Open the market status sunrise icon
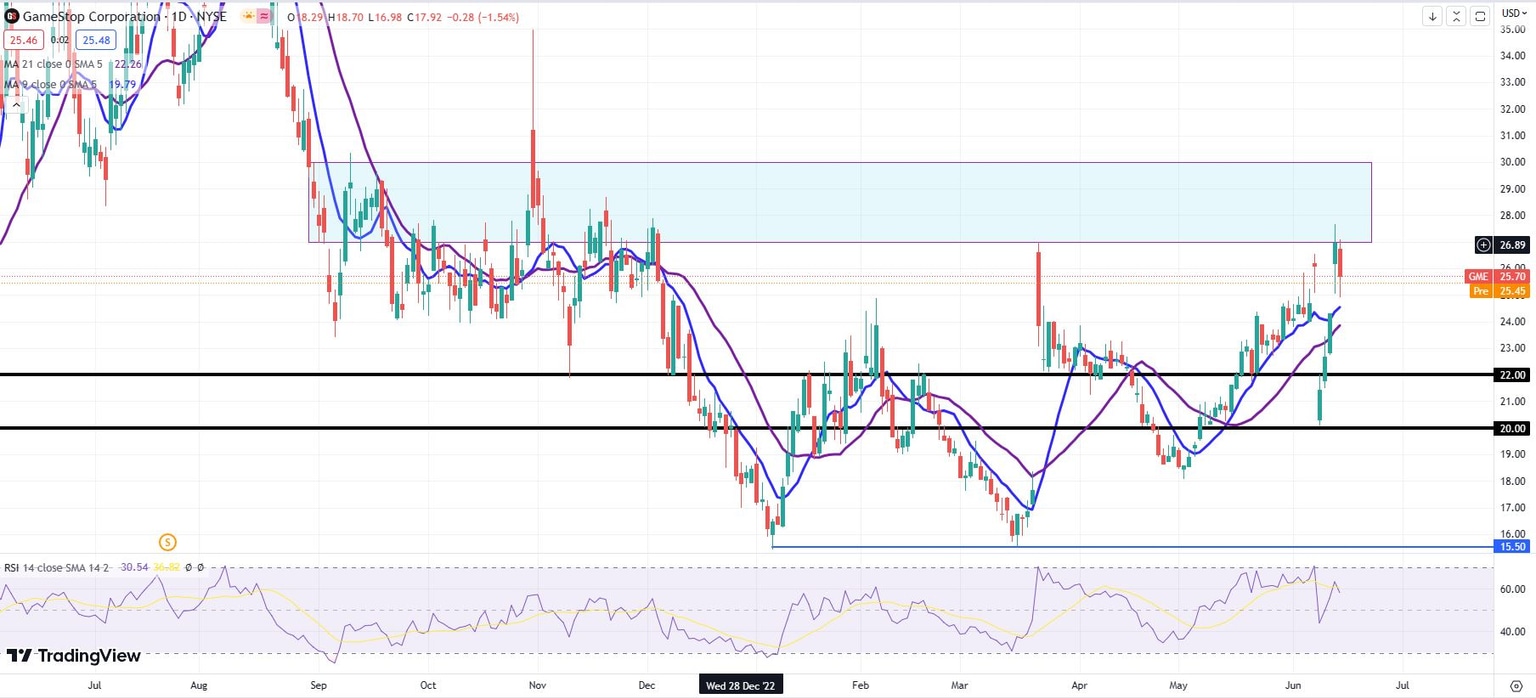 tap(250, 16)
